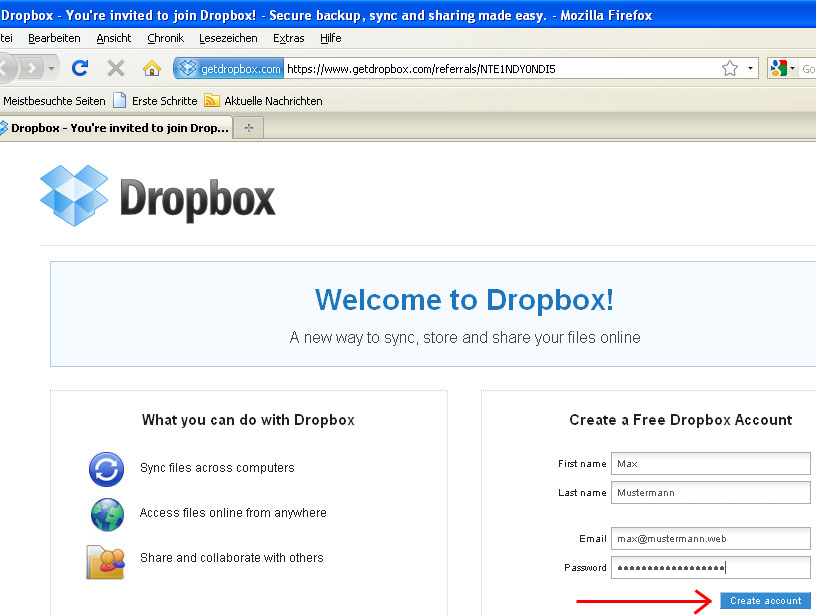The width and height of the screenshot is (816, 616).
Task: Focus the First name field
Action: click(711, 464)
